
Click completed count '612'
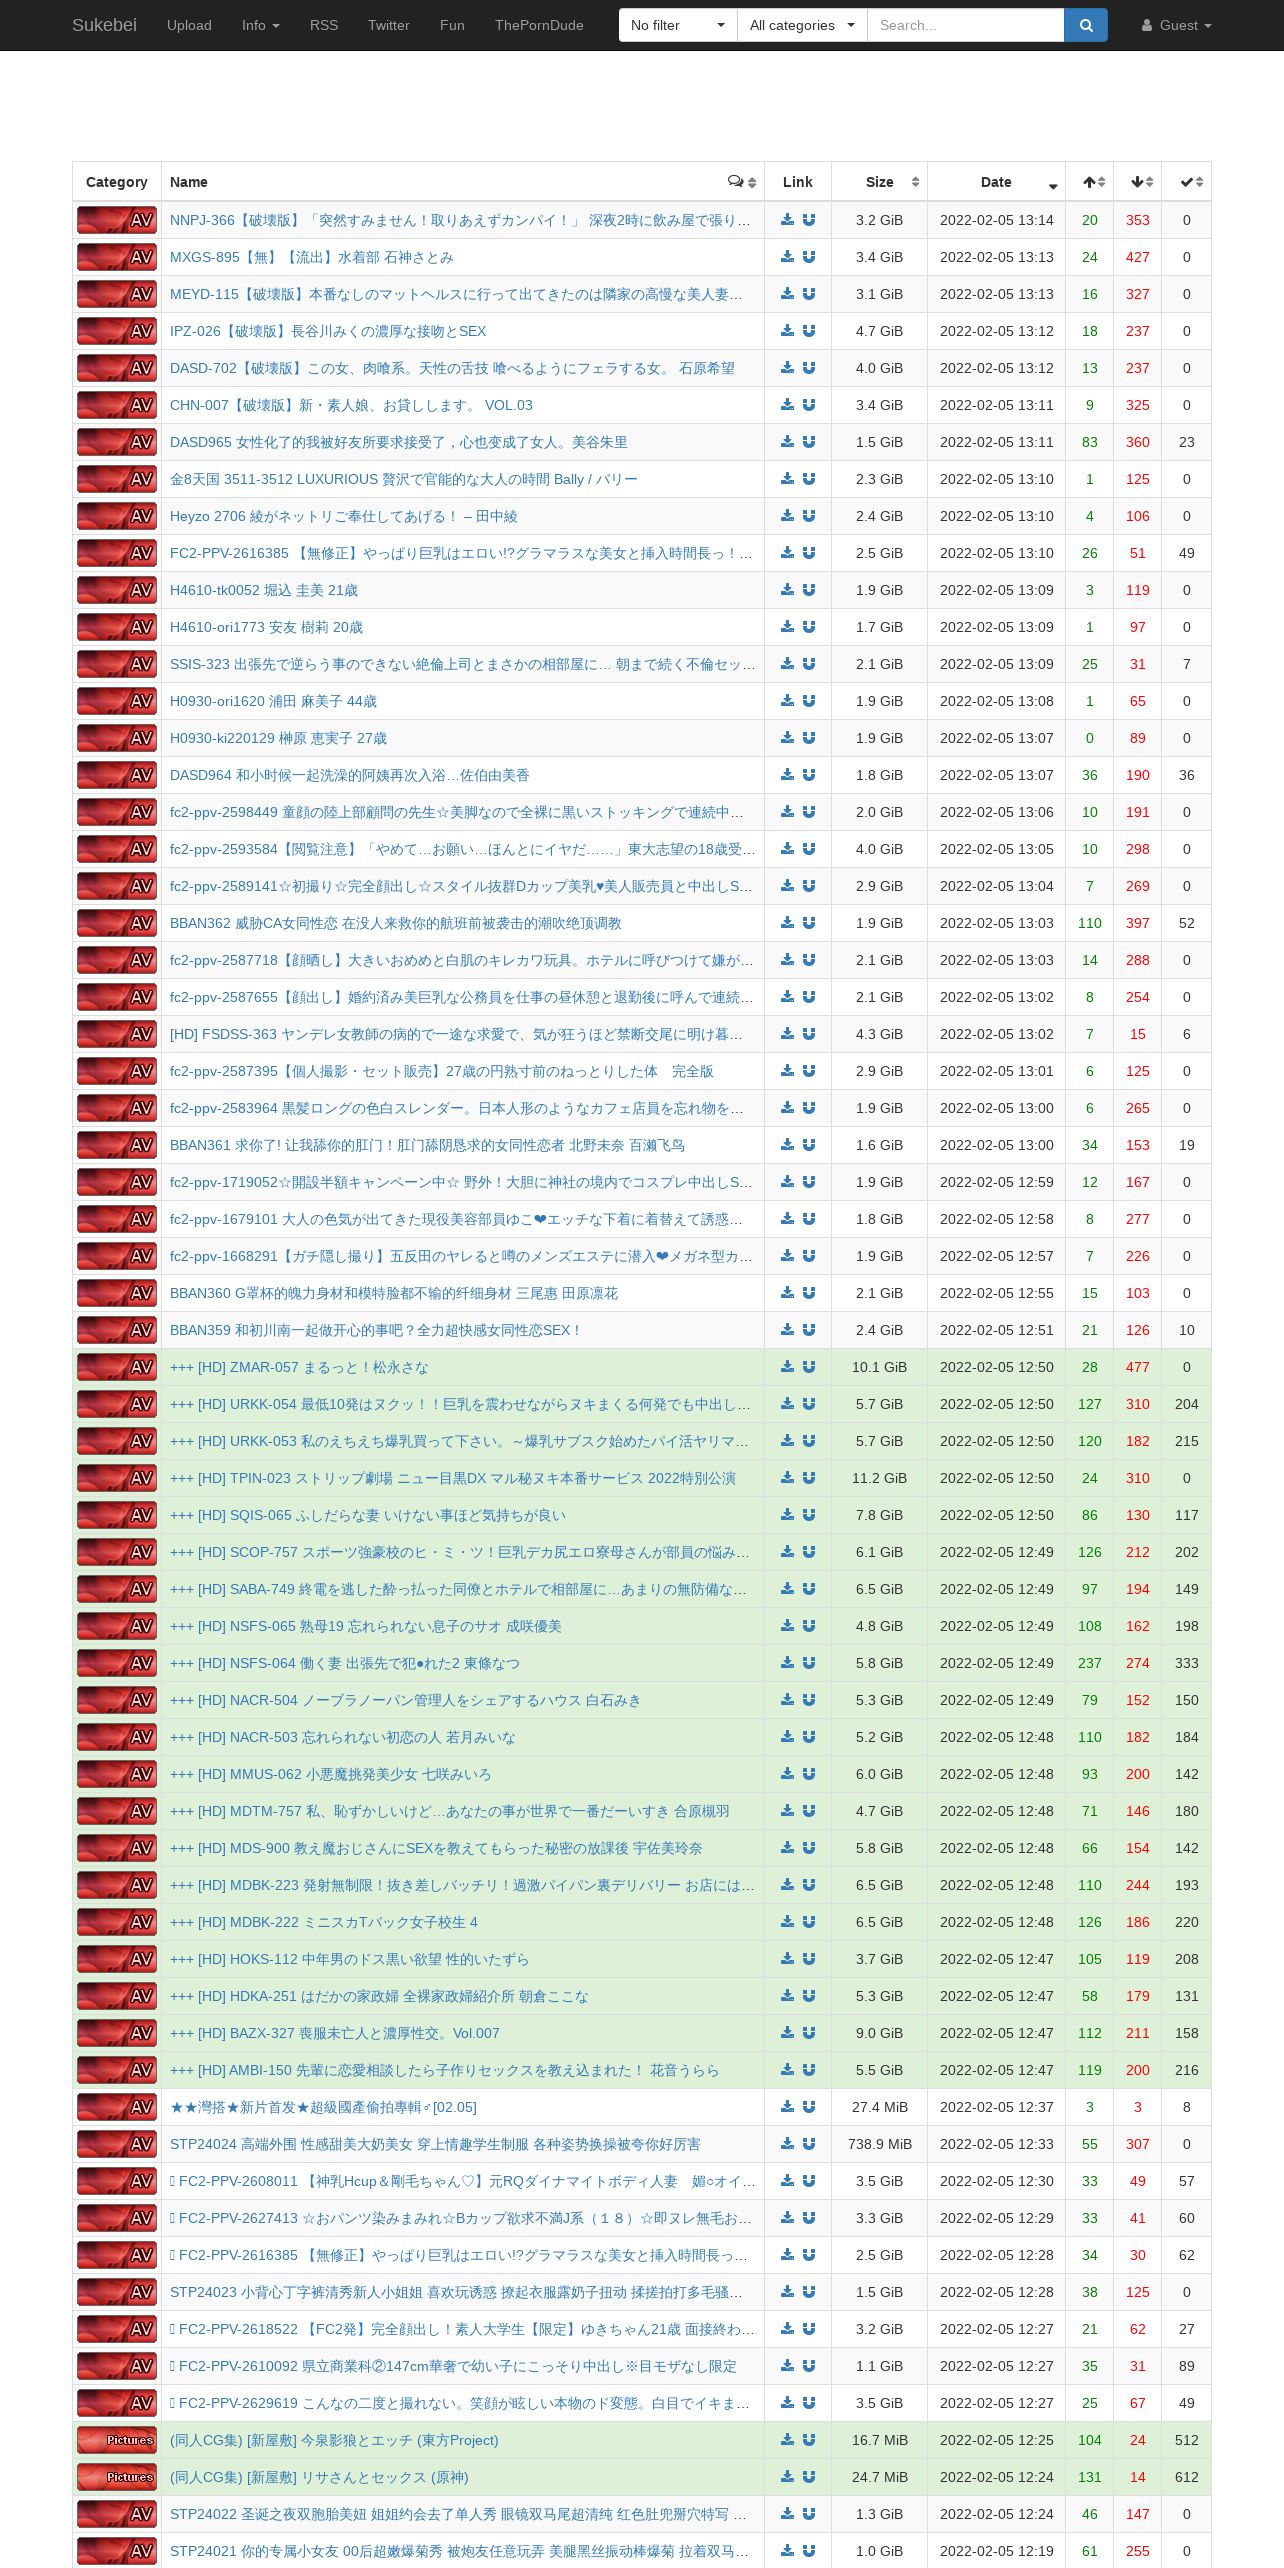[x=1187, y=2477]
